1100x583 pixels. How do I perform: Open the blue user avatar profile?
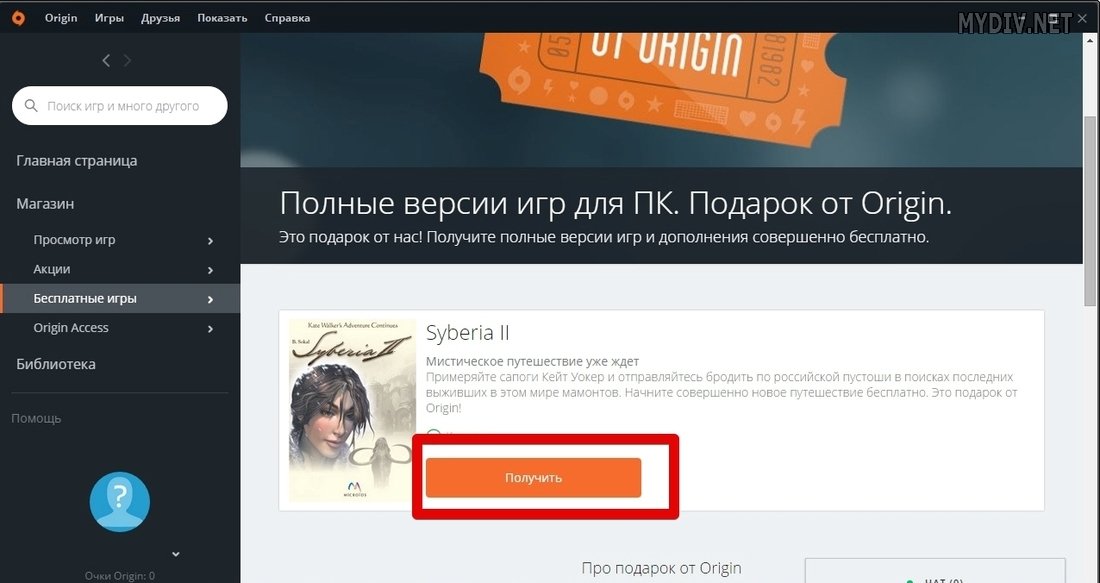point(119,502)
